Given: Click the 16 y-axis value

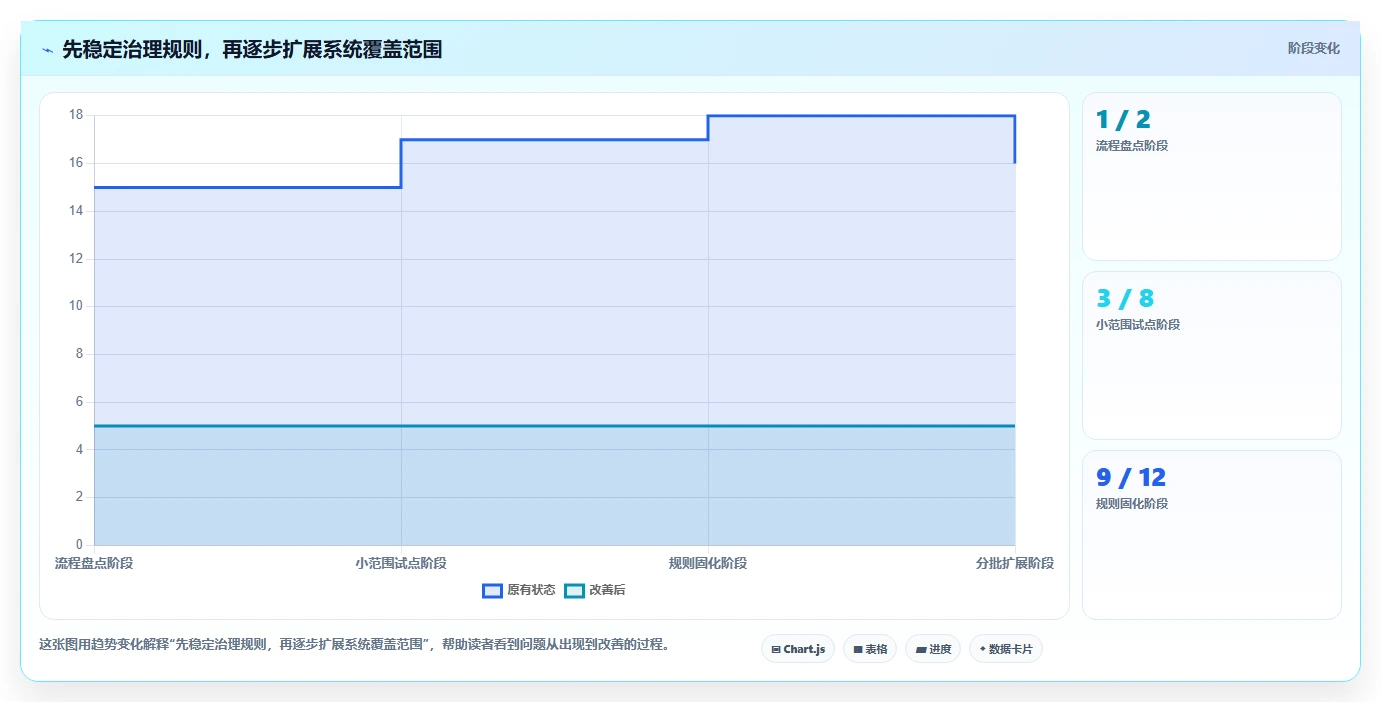Looking at the screenshot, I should [76, 163].
